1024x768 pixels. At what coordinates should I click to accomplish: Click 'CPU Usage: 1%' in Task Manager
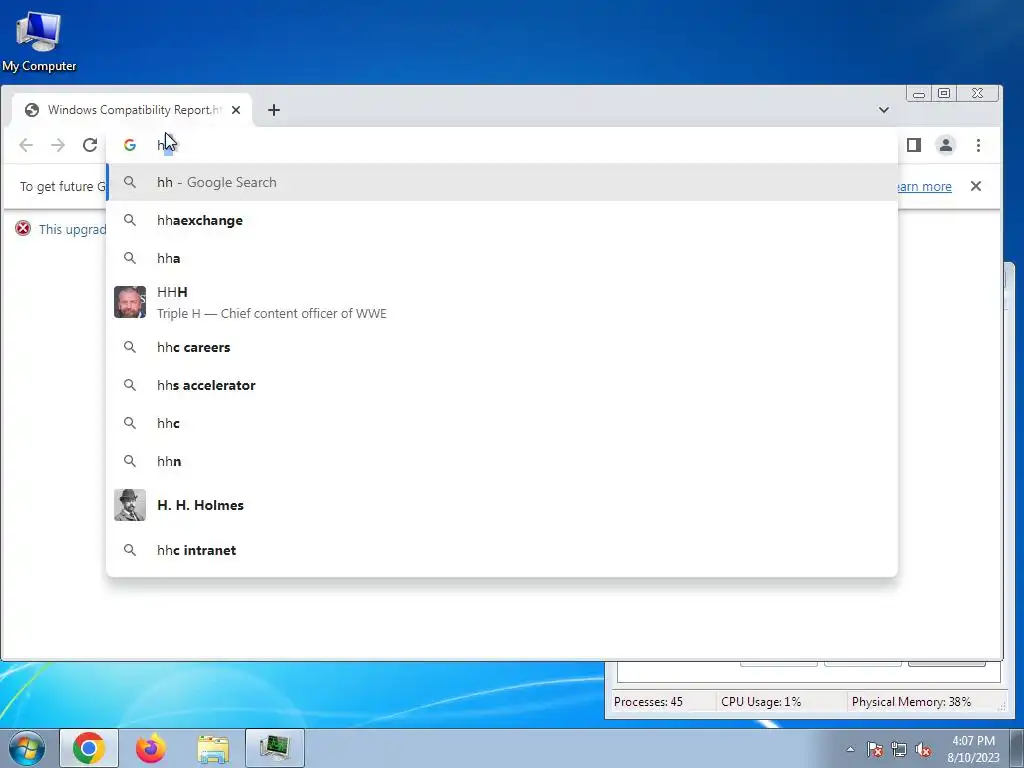[x=761, y=702]
